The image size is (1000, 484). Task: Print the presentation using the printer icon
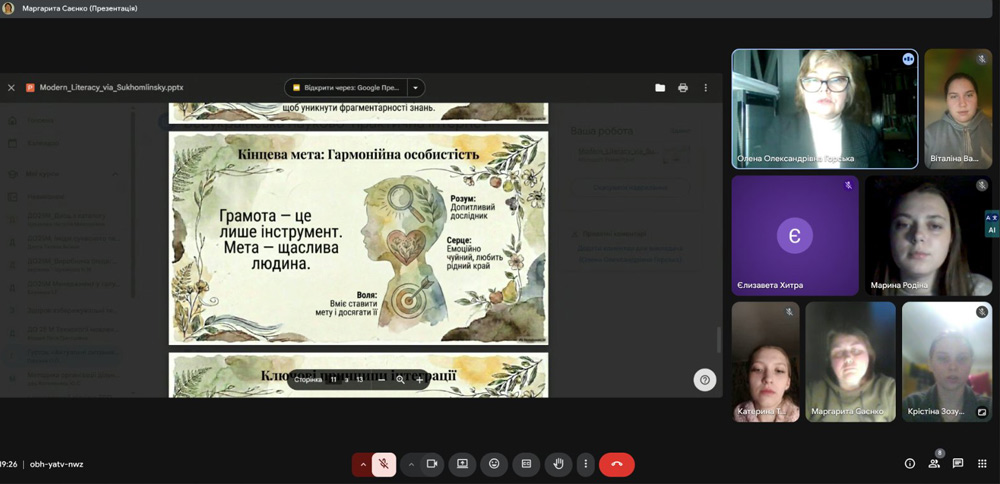coord(683,88)
